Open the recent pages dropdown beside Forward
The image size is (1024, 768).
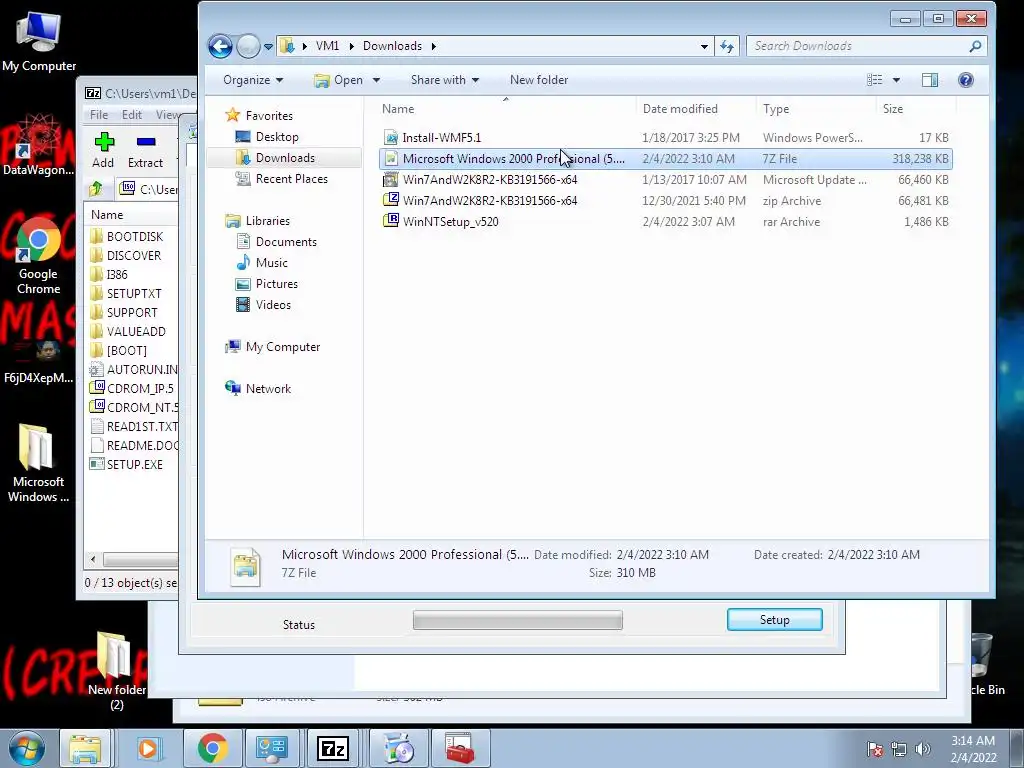pyautogui.click(x=268, y=47)
